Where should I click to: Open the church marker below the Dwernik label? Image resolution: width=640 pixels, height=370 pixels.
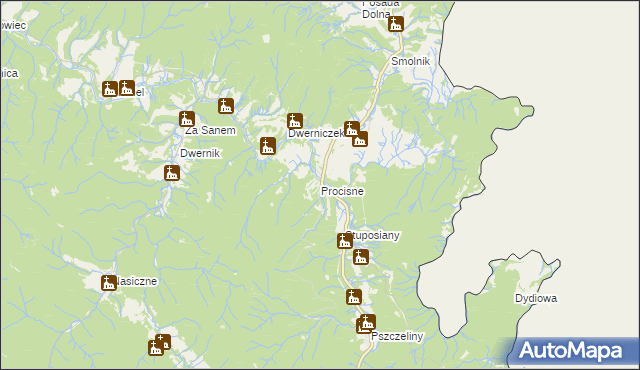[172, 173]
